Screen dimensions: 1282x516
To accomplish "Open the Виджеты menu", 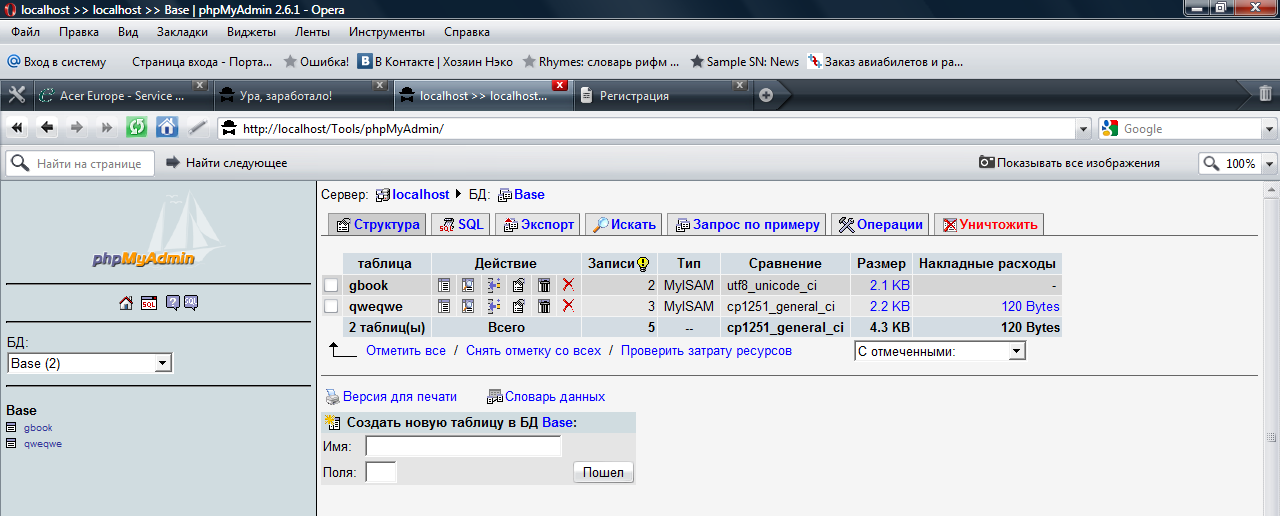I will pyautogui.click(x=251, y=32).
